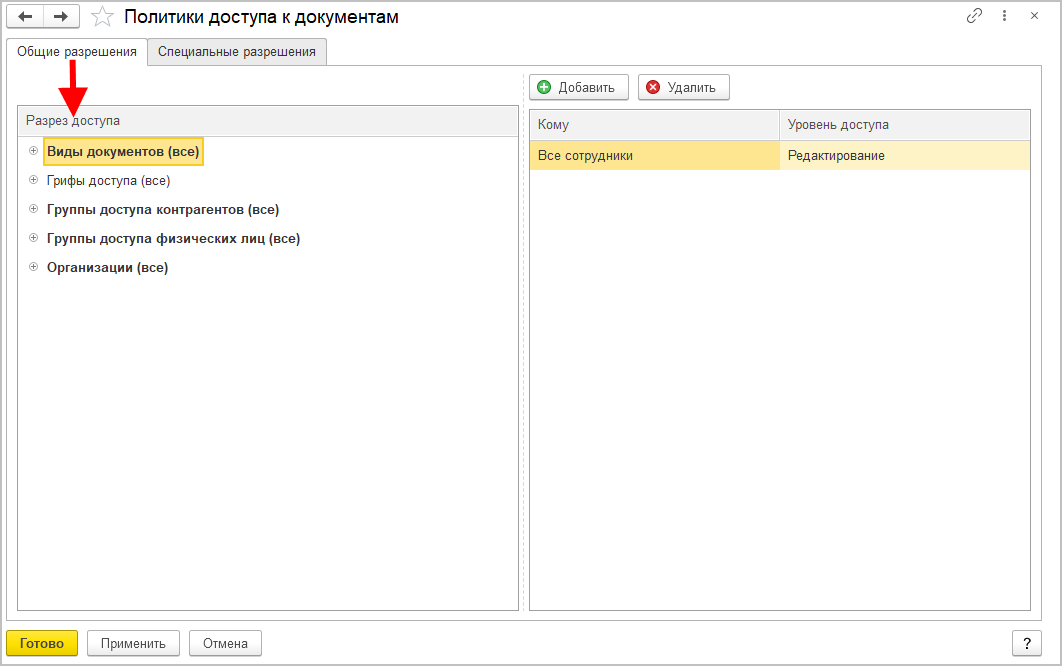
Task: Add window to favorites with star icon
Action: point(102,16)
